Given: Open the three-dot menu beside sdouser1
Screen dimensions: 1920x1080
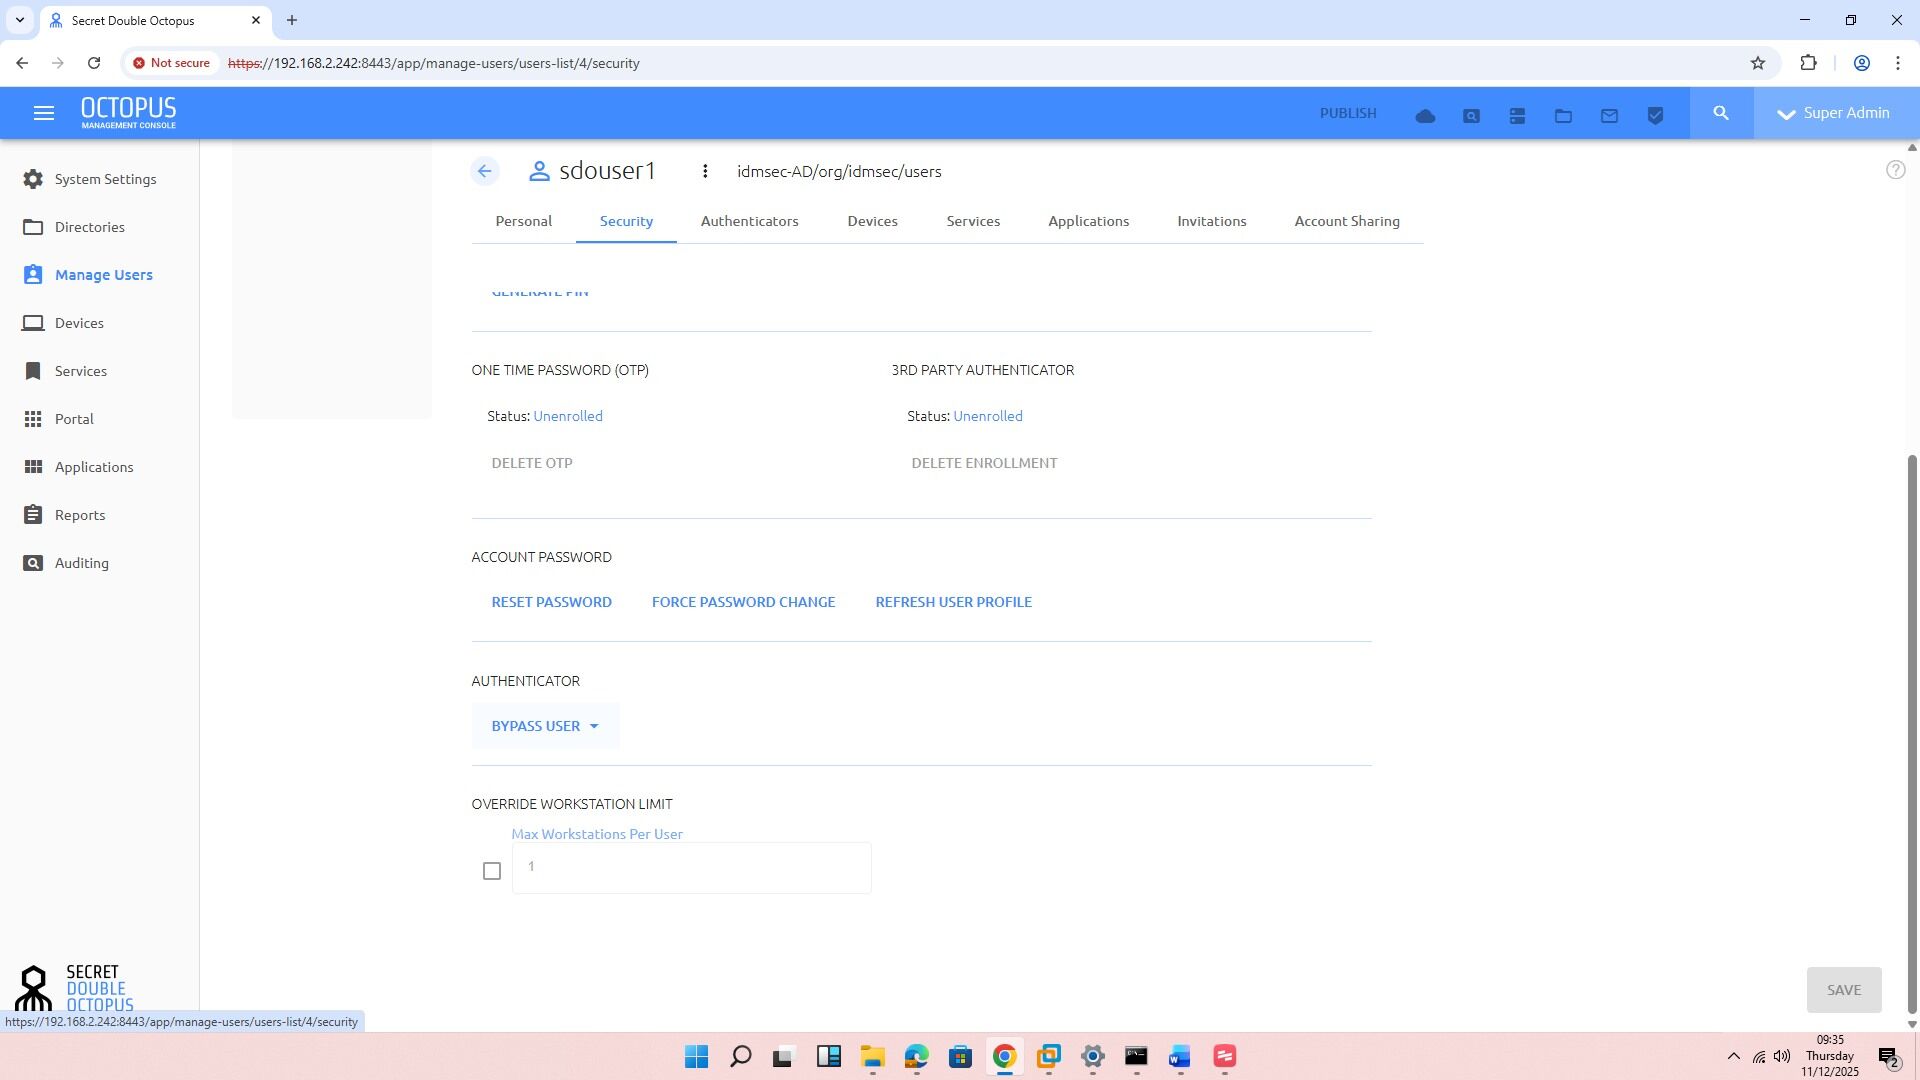Looking at the screenshot, I should [x=705, y=171].
